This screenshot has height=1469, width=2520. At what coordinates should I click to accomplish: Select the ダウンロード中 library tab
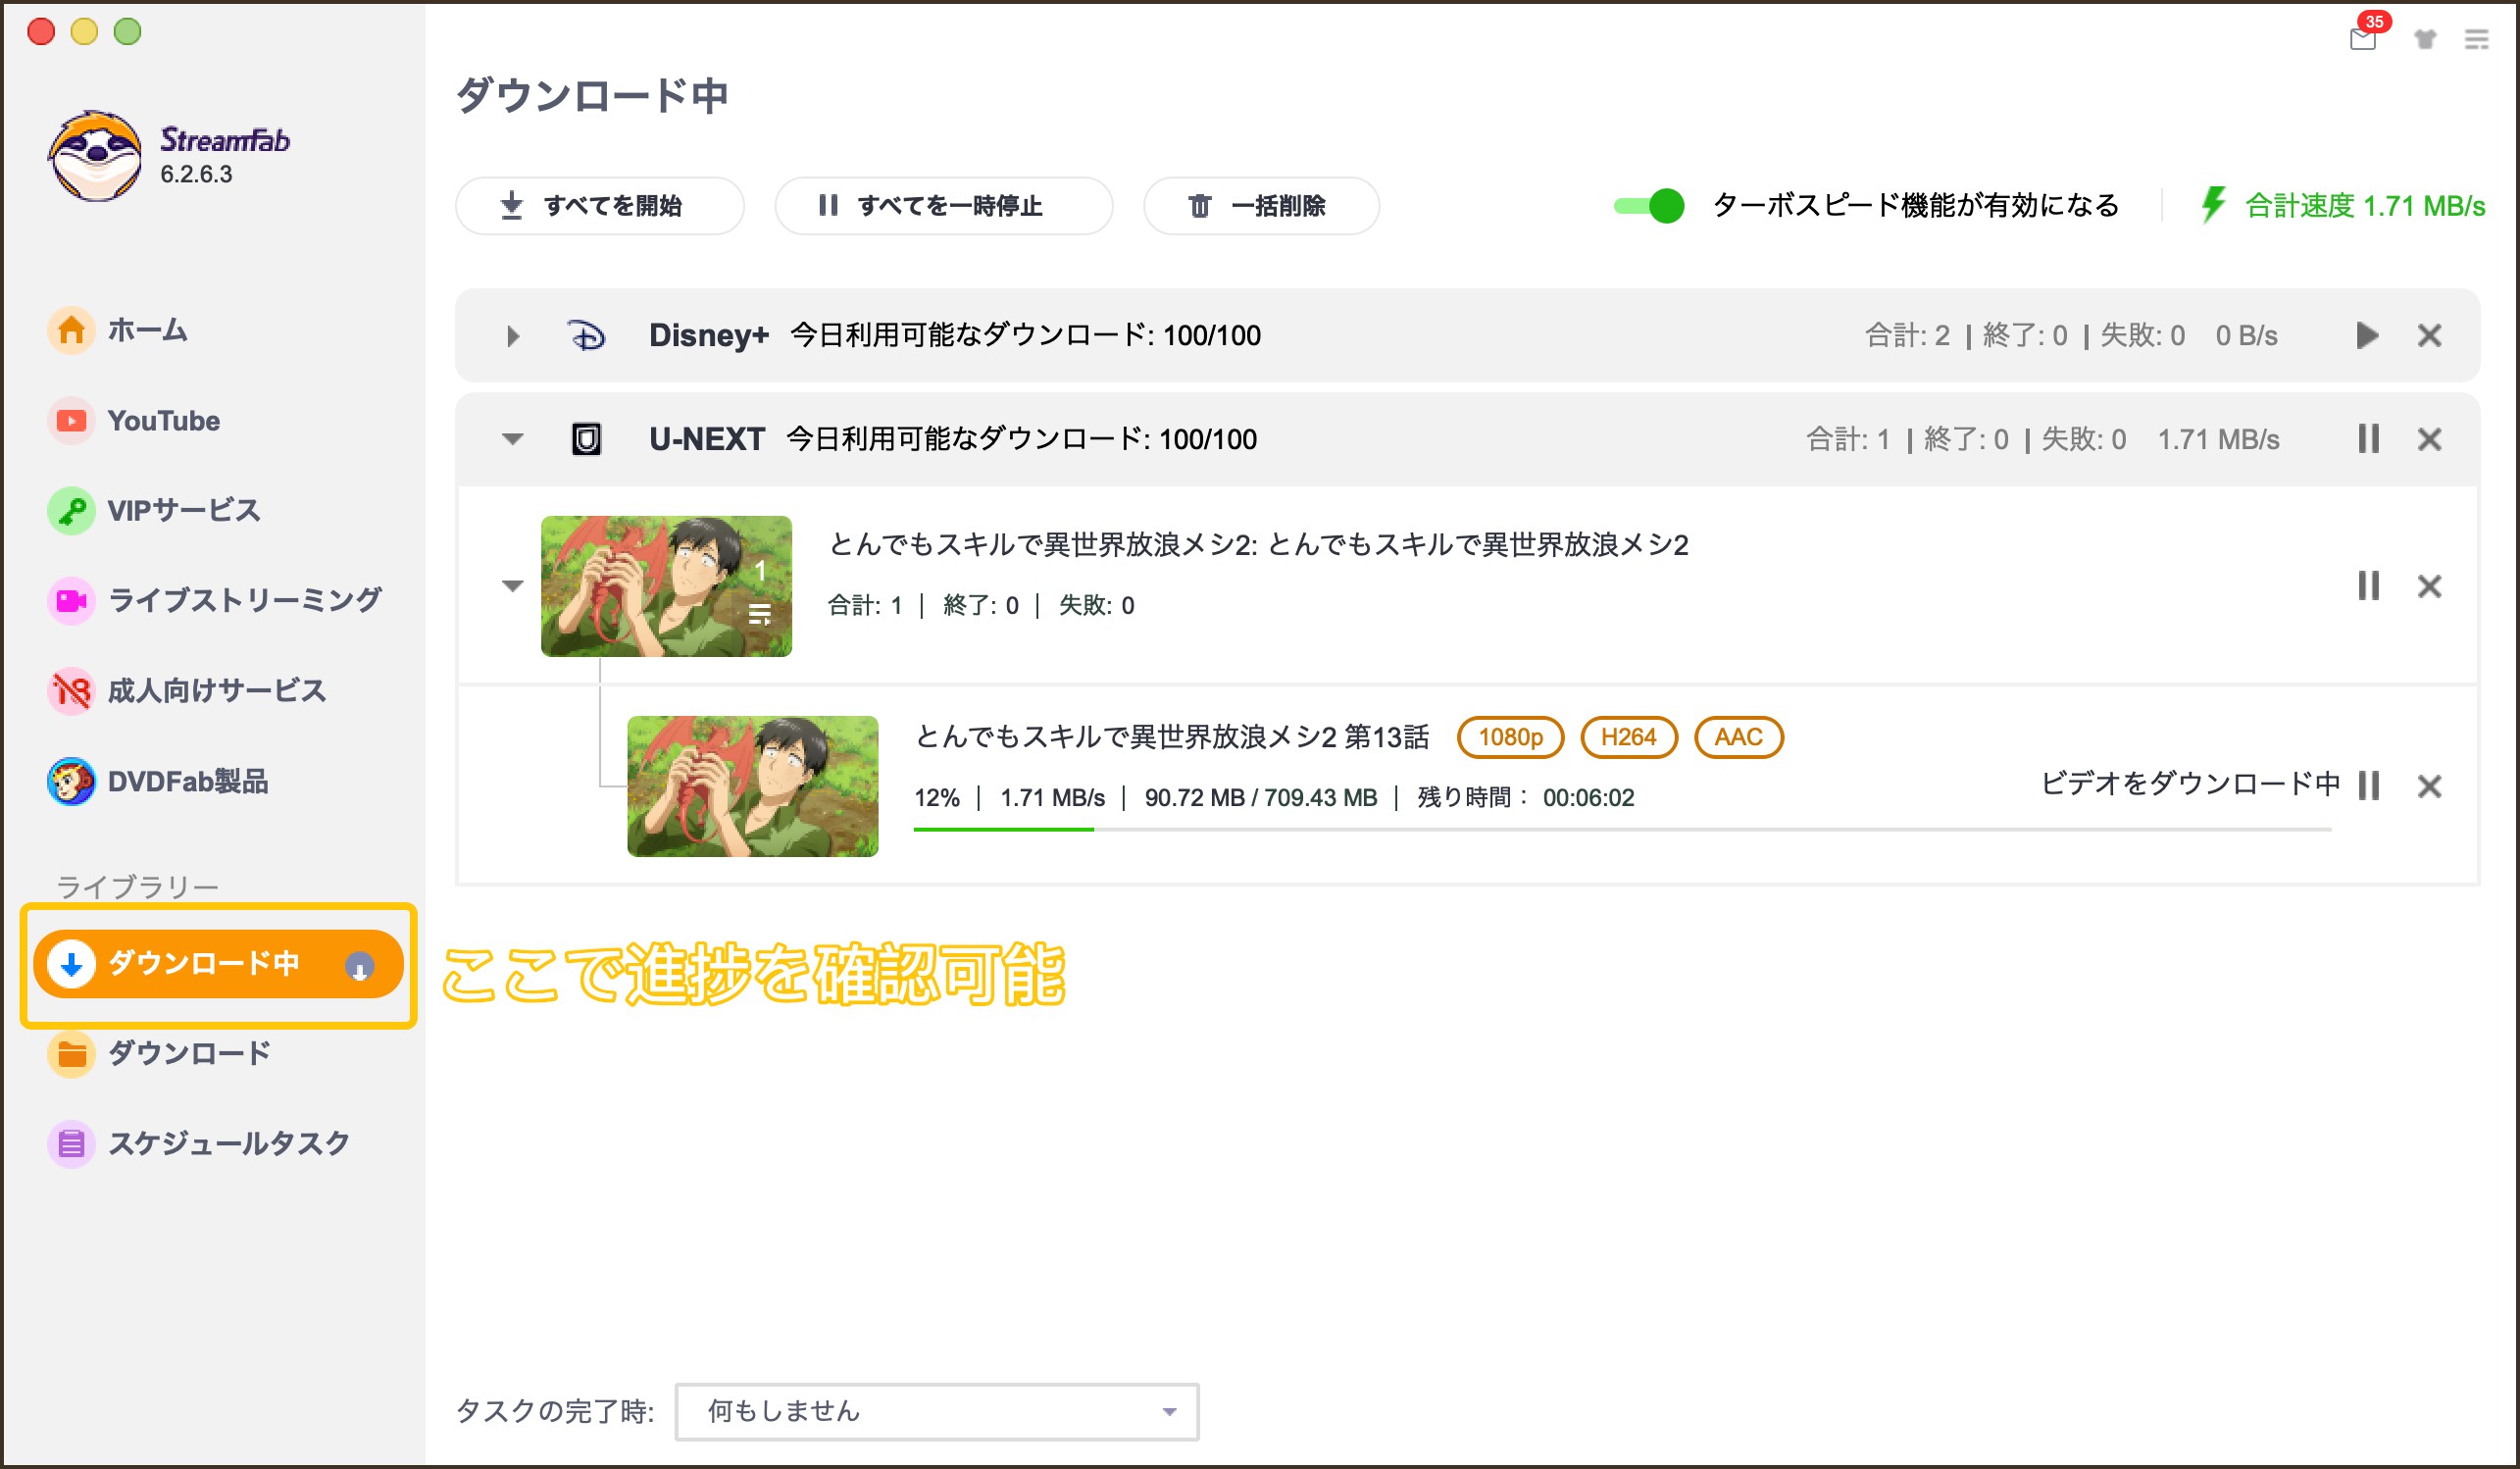(203, 963)
